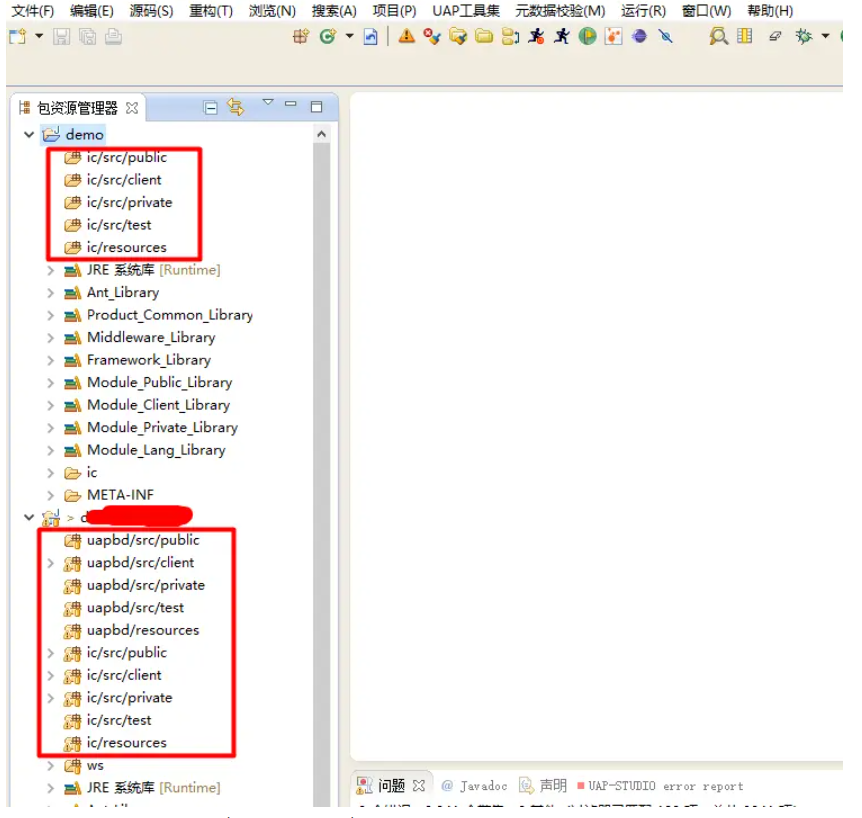The height and width of the screenshot is (818, 862).
Task: Click the yellow warning triangle icon
Action: click(x=407, y=36)
